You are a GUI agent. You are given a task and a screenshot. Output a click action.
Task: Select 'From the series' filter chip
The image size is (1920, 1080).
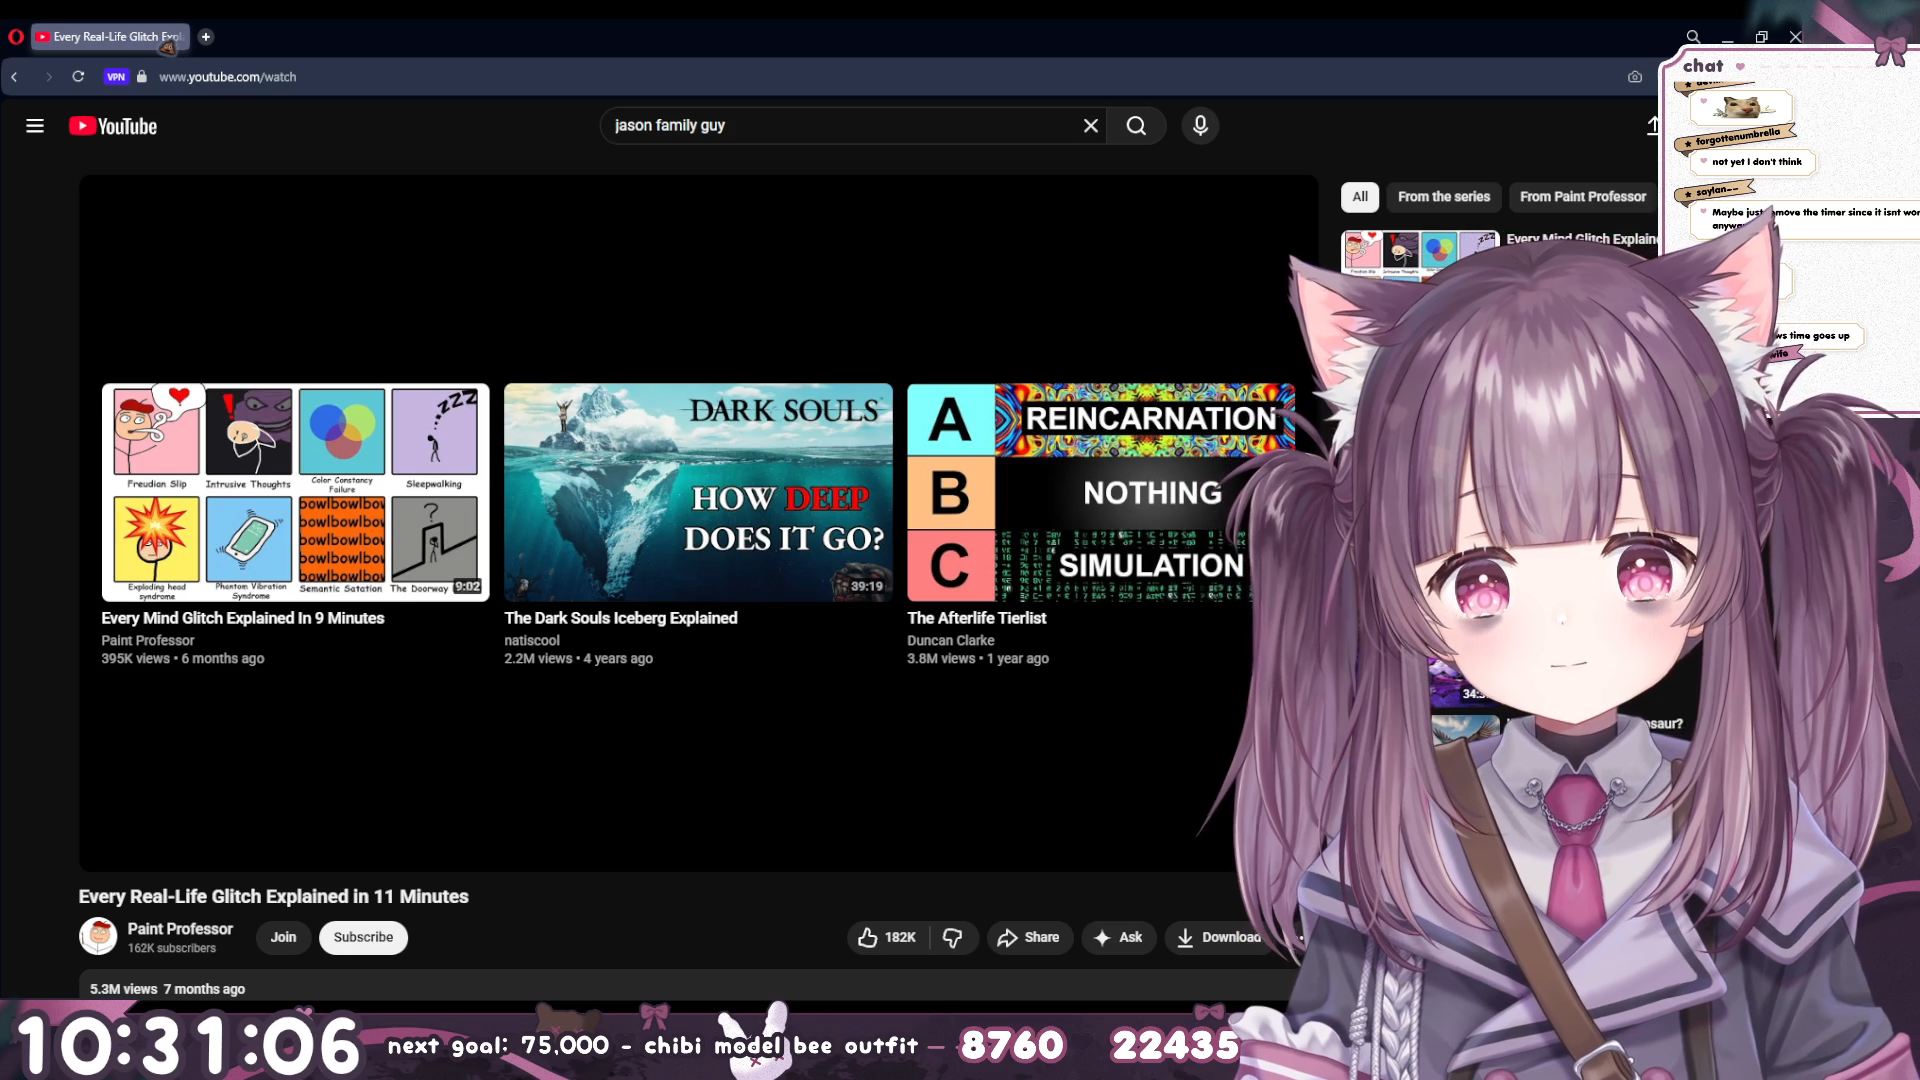(1443, 197)
